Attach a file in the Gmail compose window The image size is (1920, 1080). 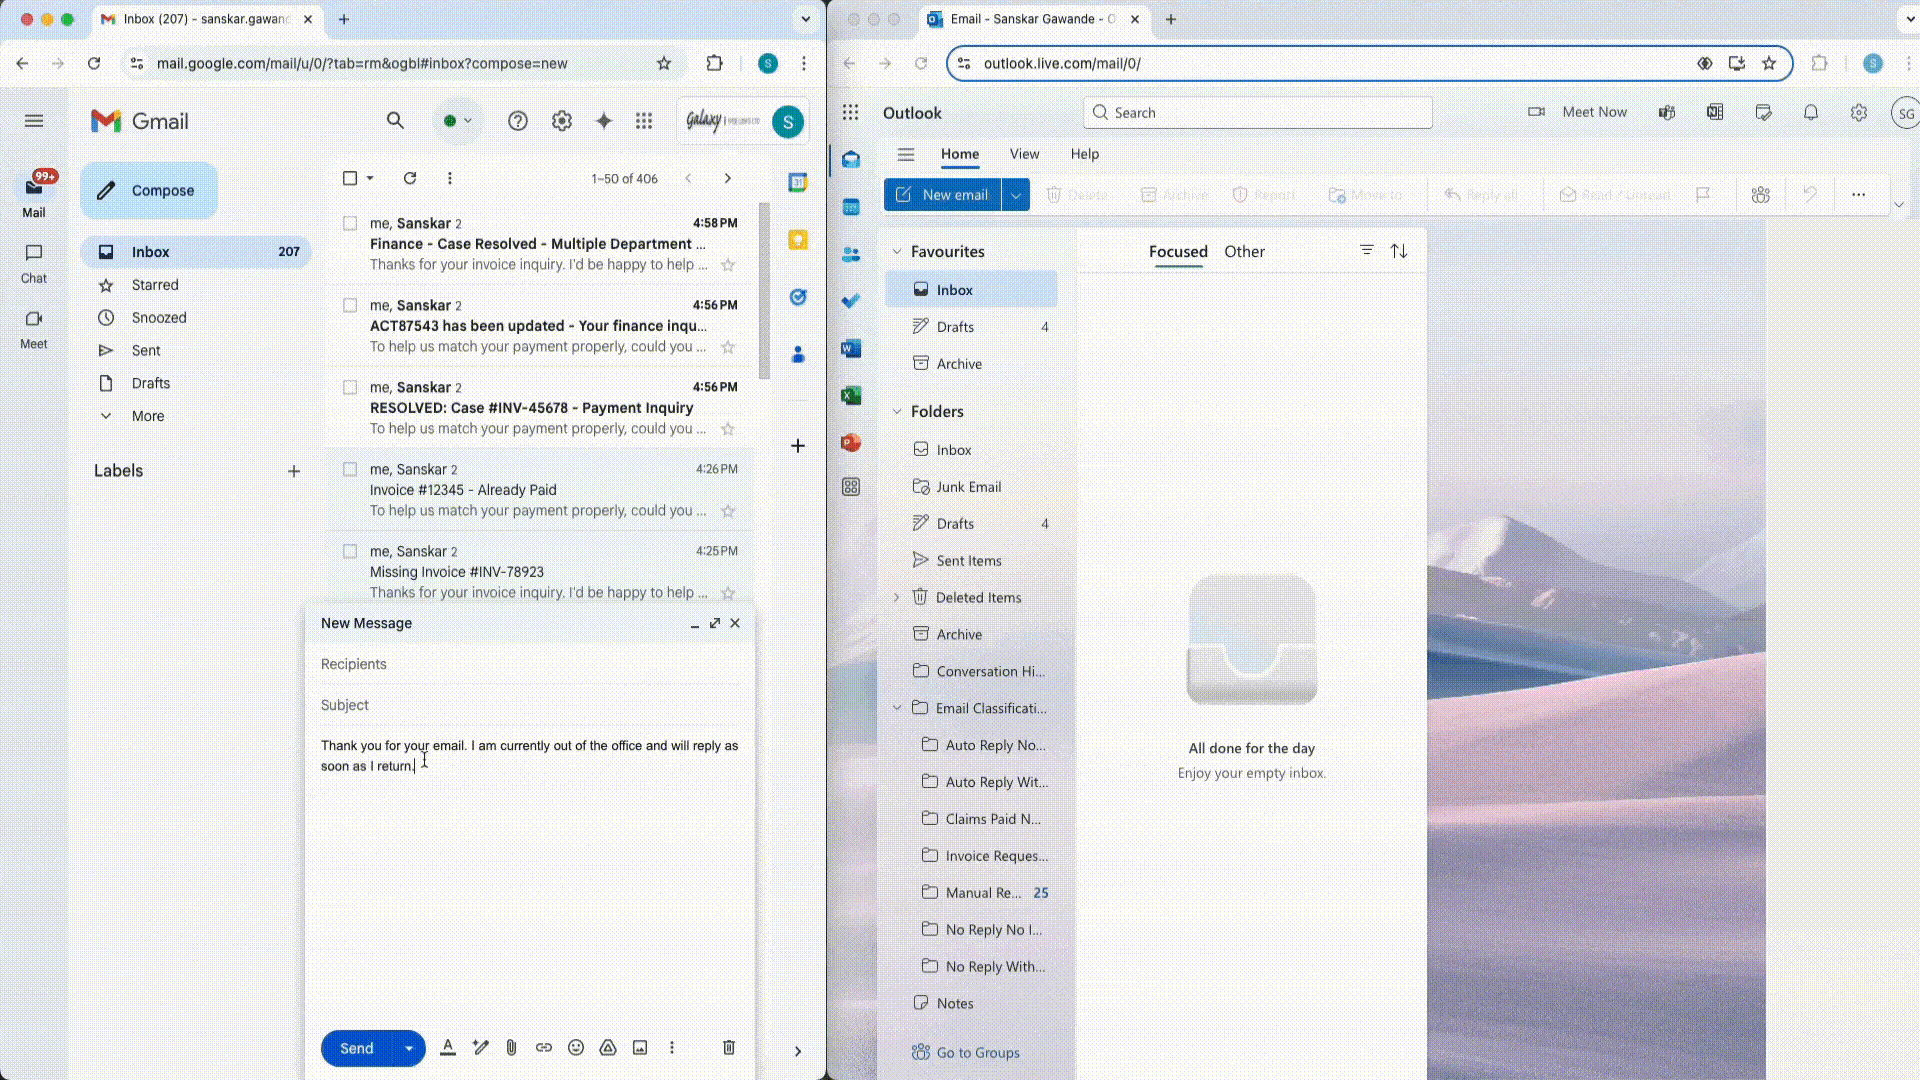pyautogui.click(x=512, y=1048)
